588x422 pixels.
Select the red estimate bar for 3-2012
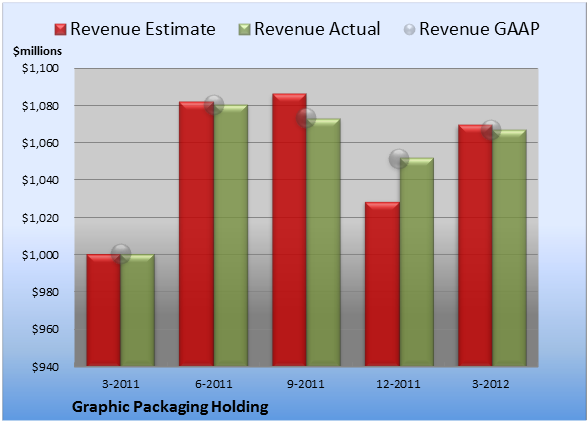(x=475, y=245)
